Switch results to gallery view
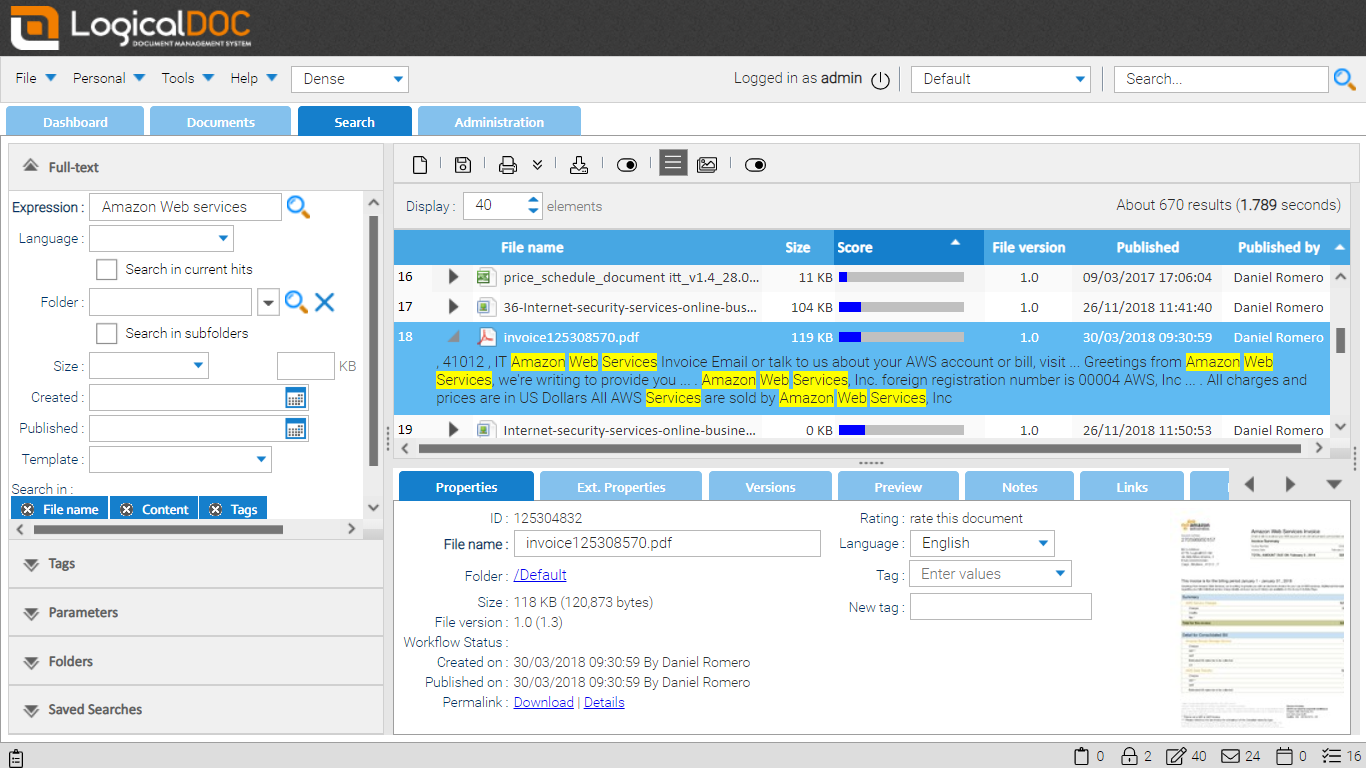1366x768 pixels. (707, 163)
